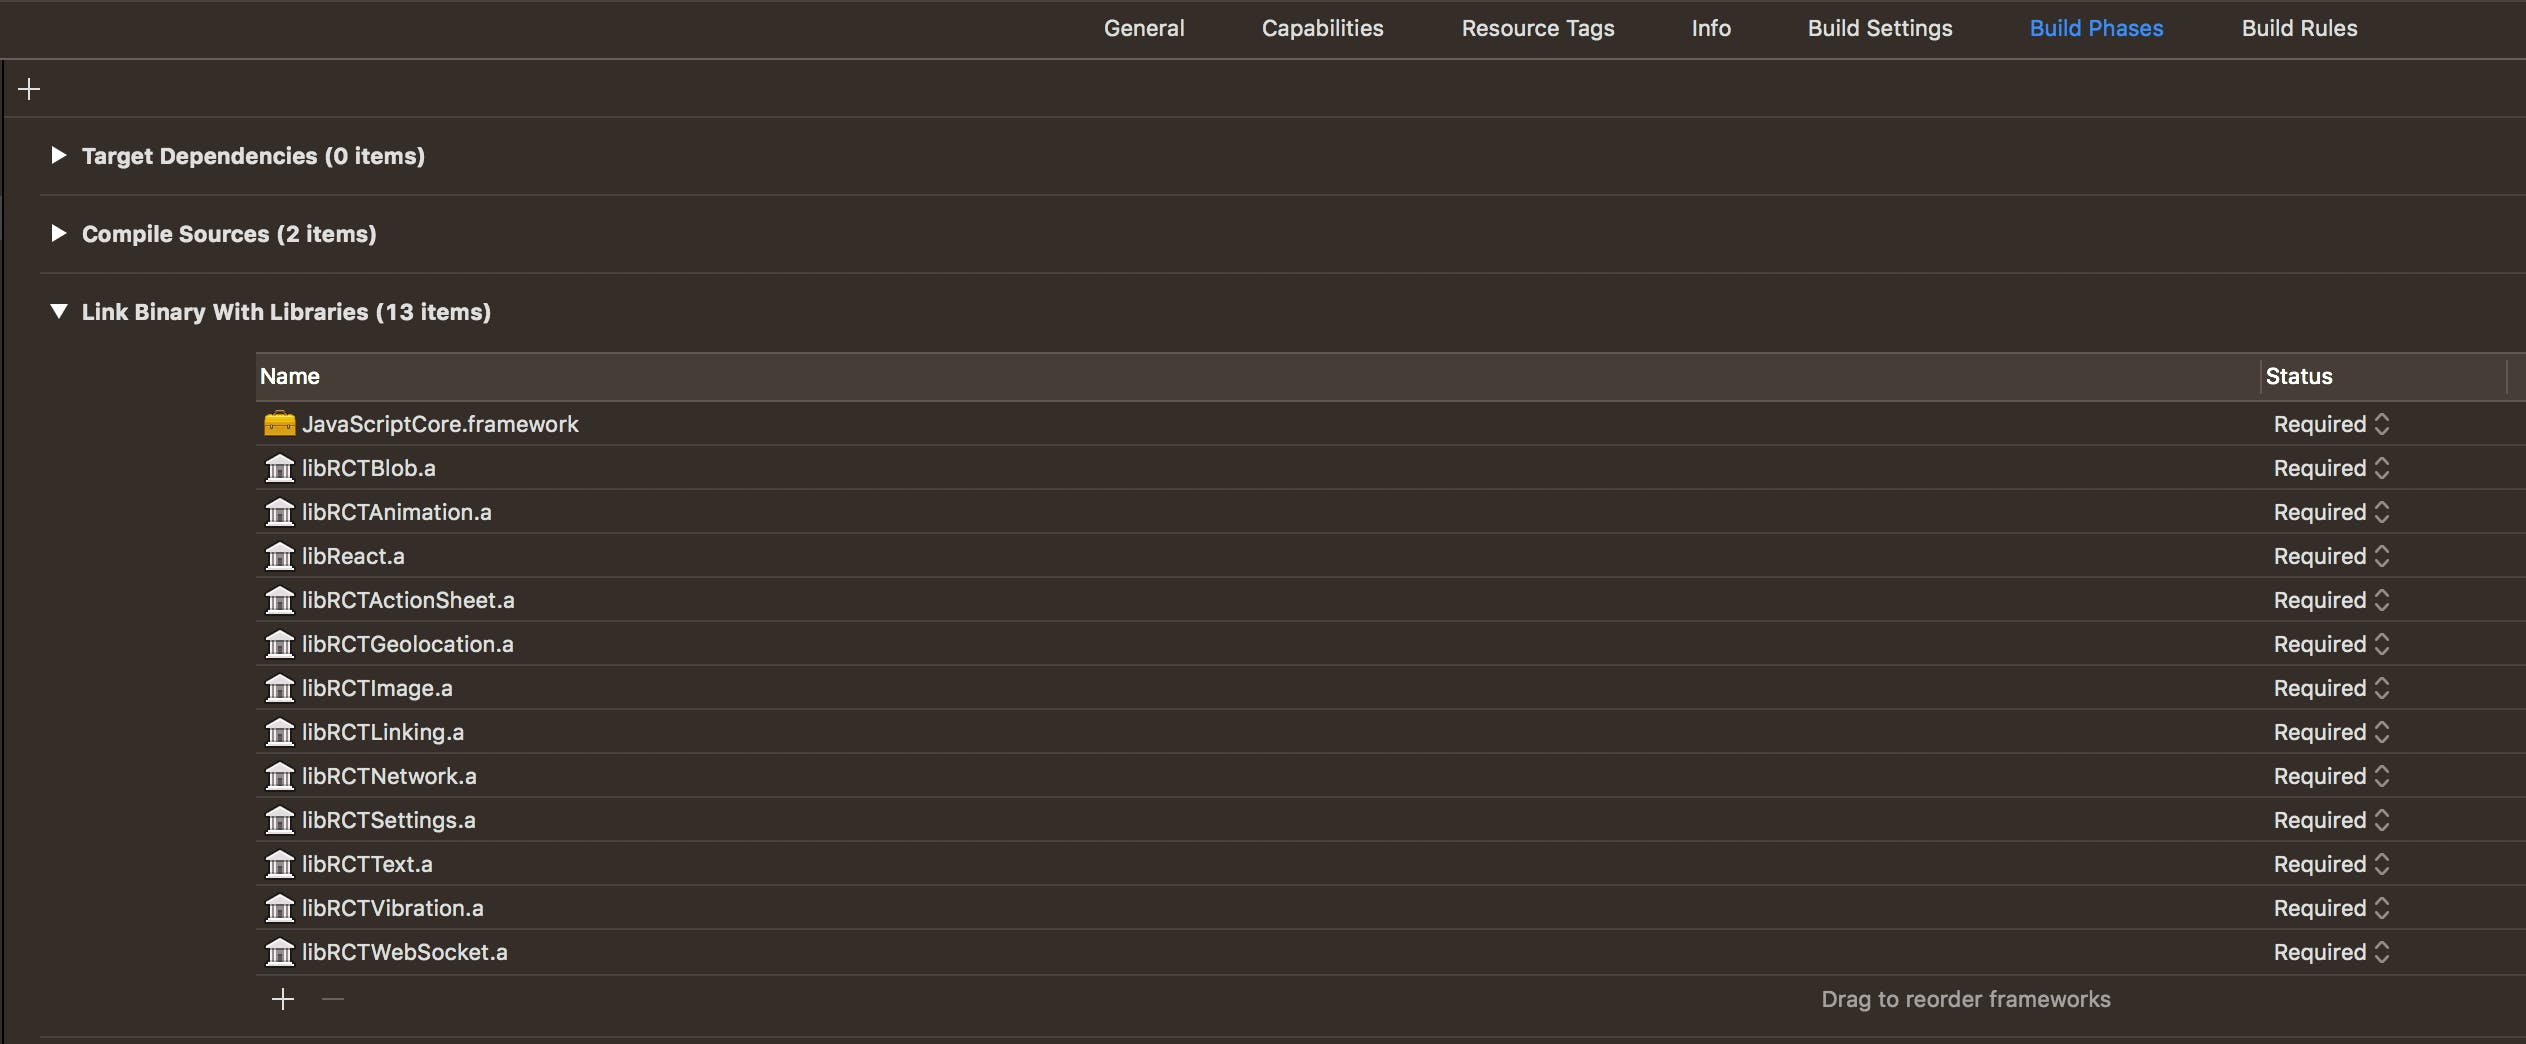Click the Status column header
Screen dimensions: 2526x1044
[x=2384, y=376]
